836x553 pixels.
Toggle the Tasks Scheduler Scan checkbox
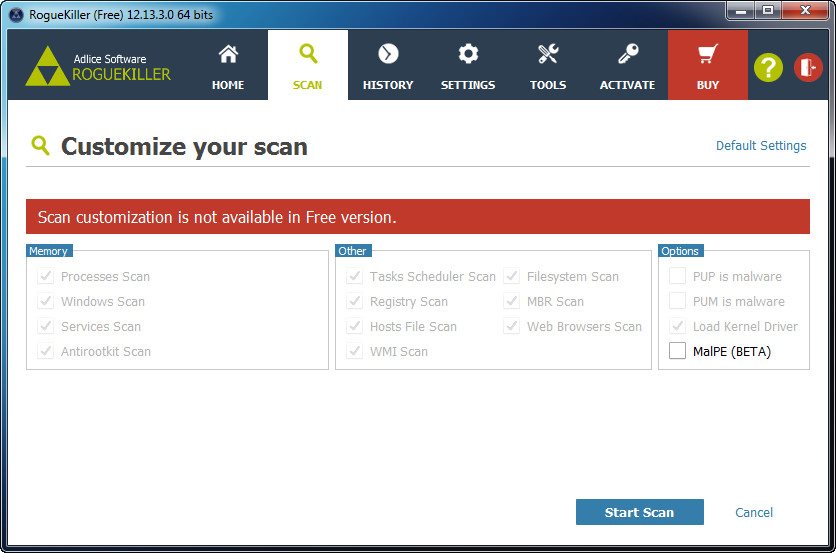pyautogui.click(x=355, y=276)
